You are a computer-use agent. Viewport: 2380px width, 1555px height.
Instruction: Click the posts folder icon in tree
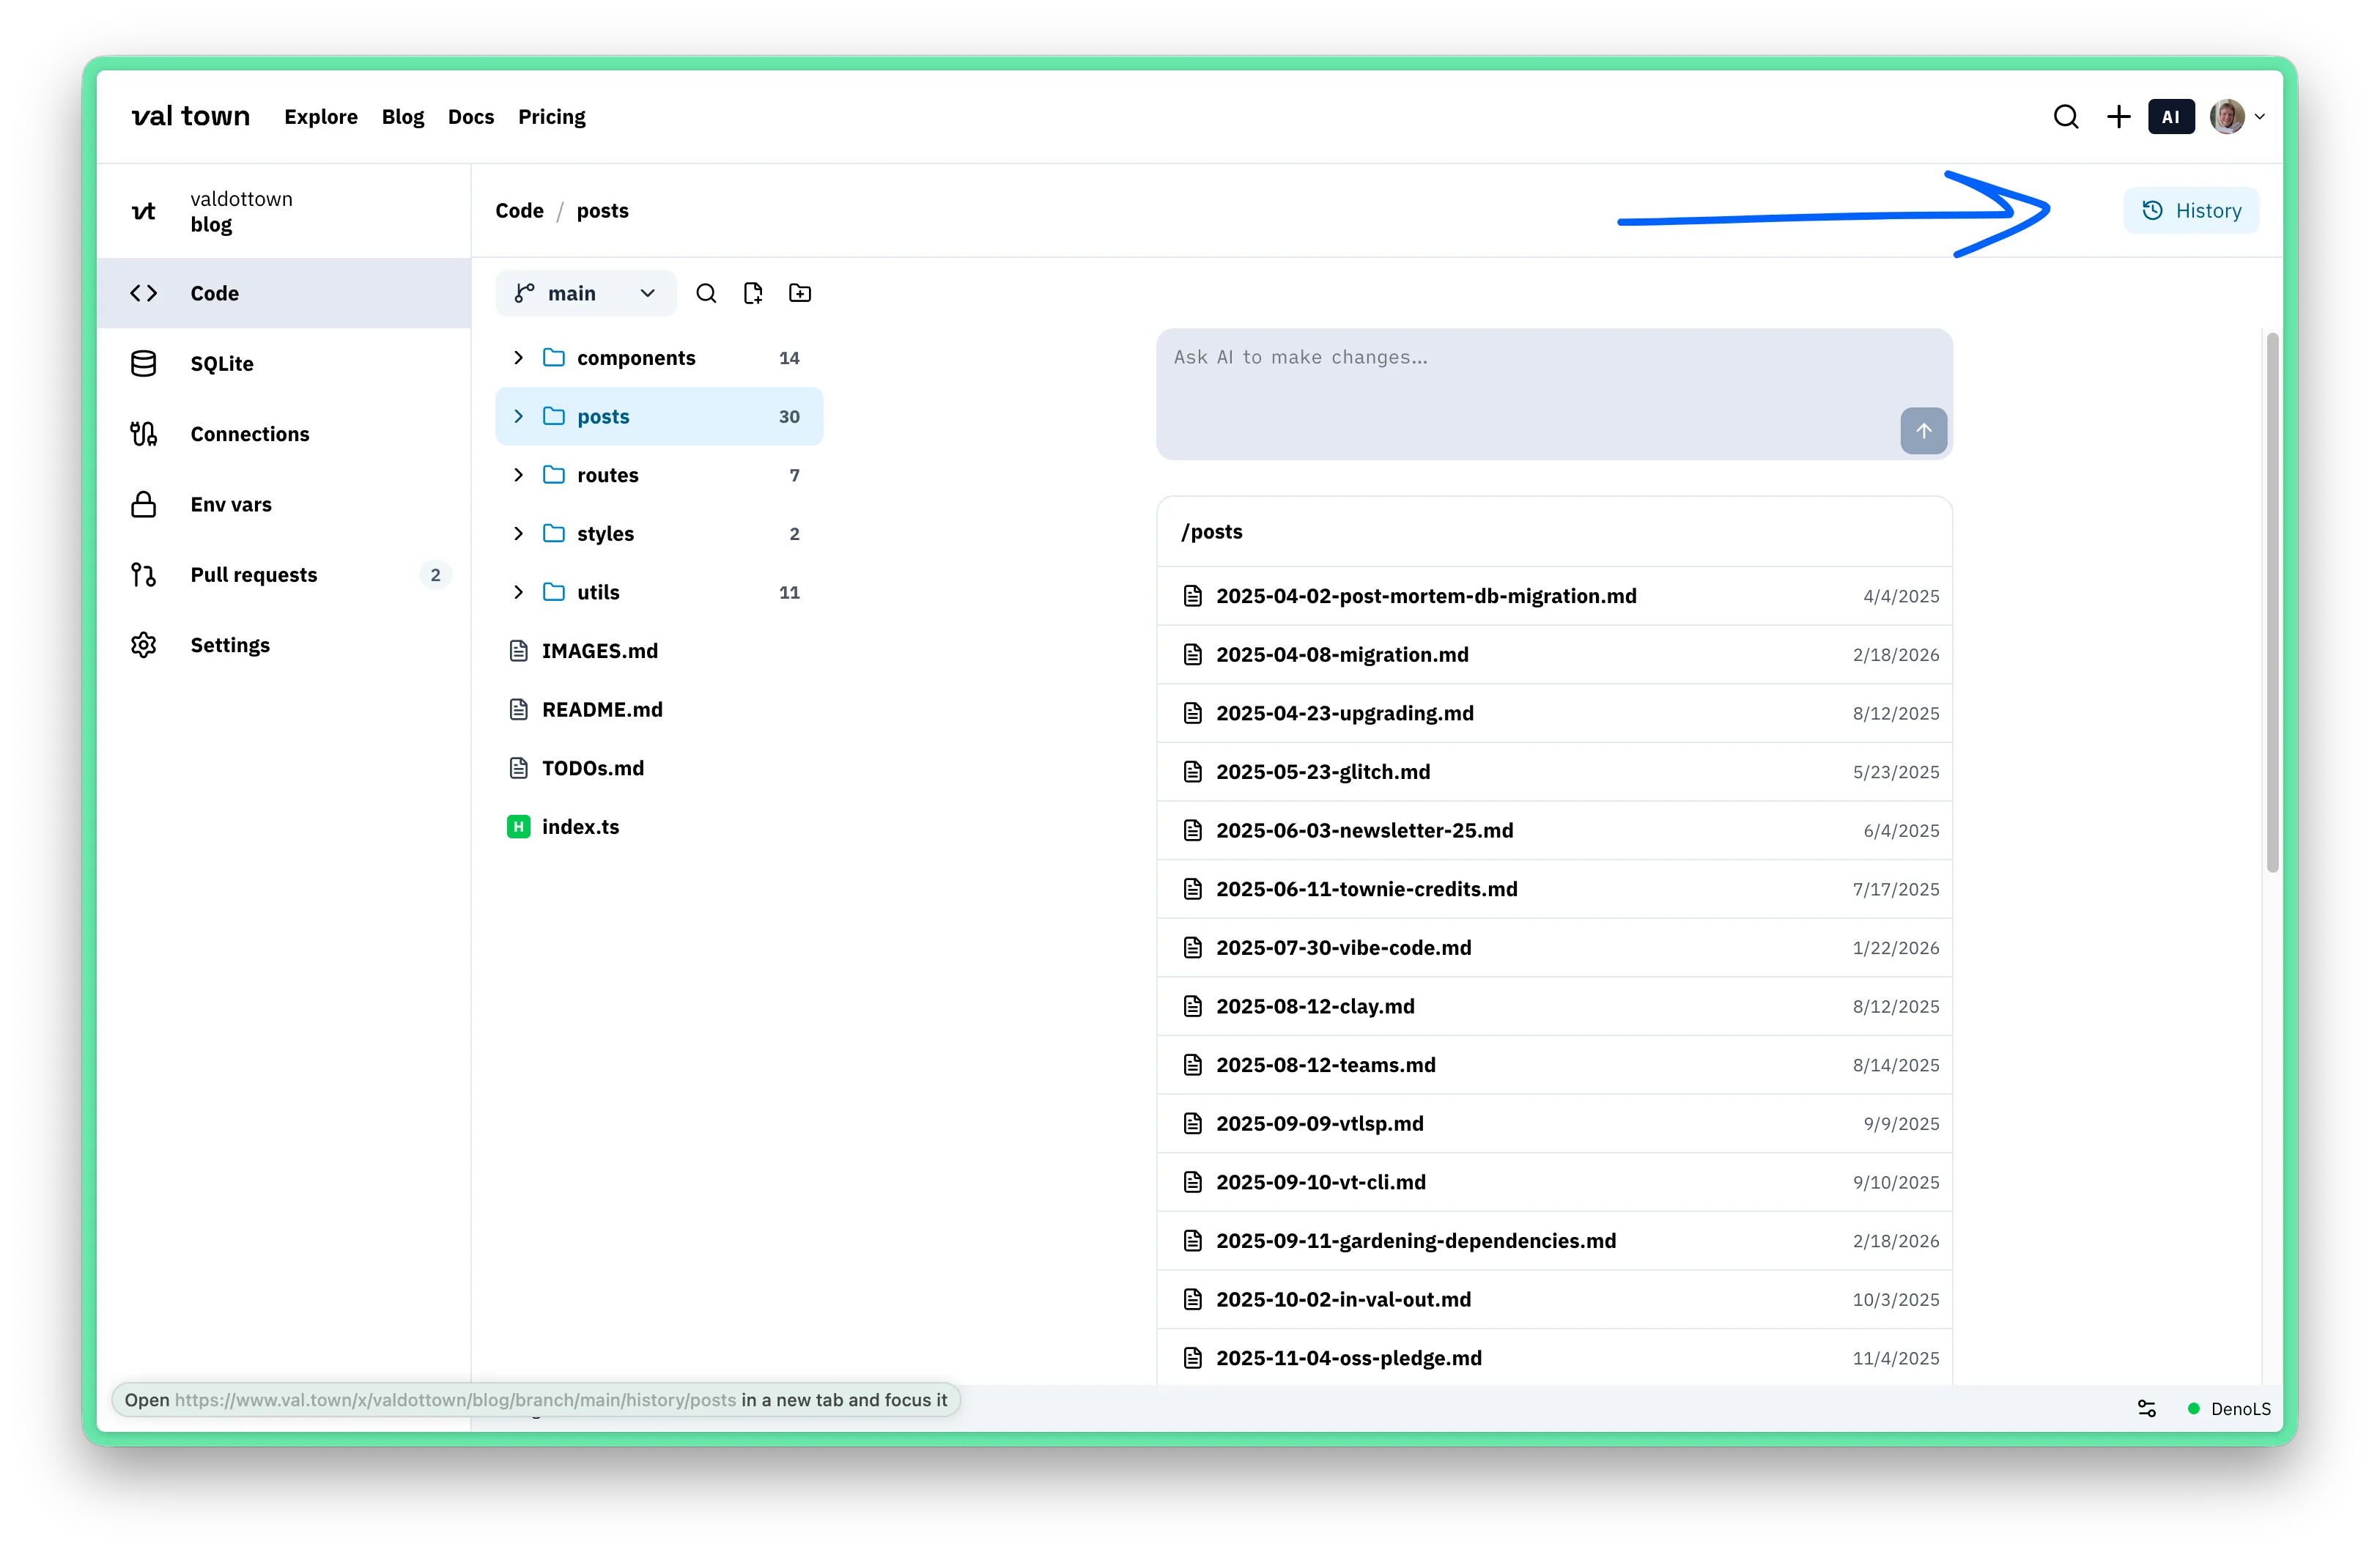tap(554, 416)
